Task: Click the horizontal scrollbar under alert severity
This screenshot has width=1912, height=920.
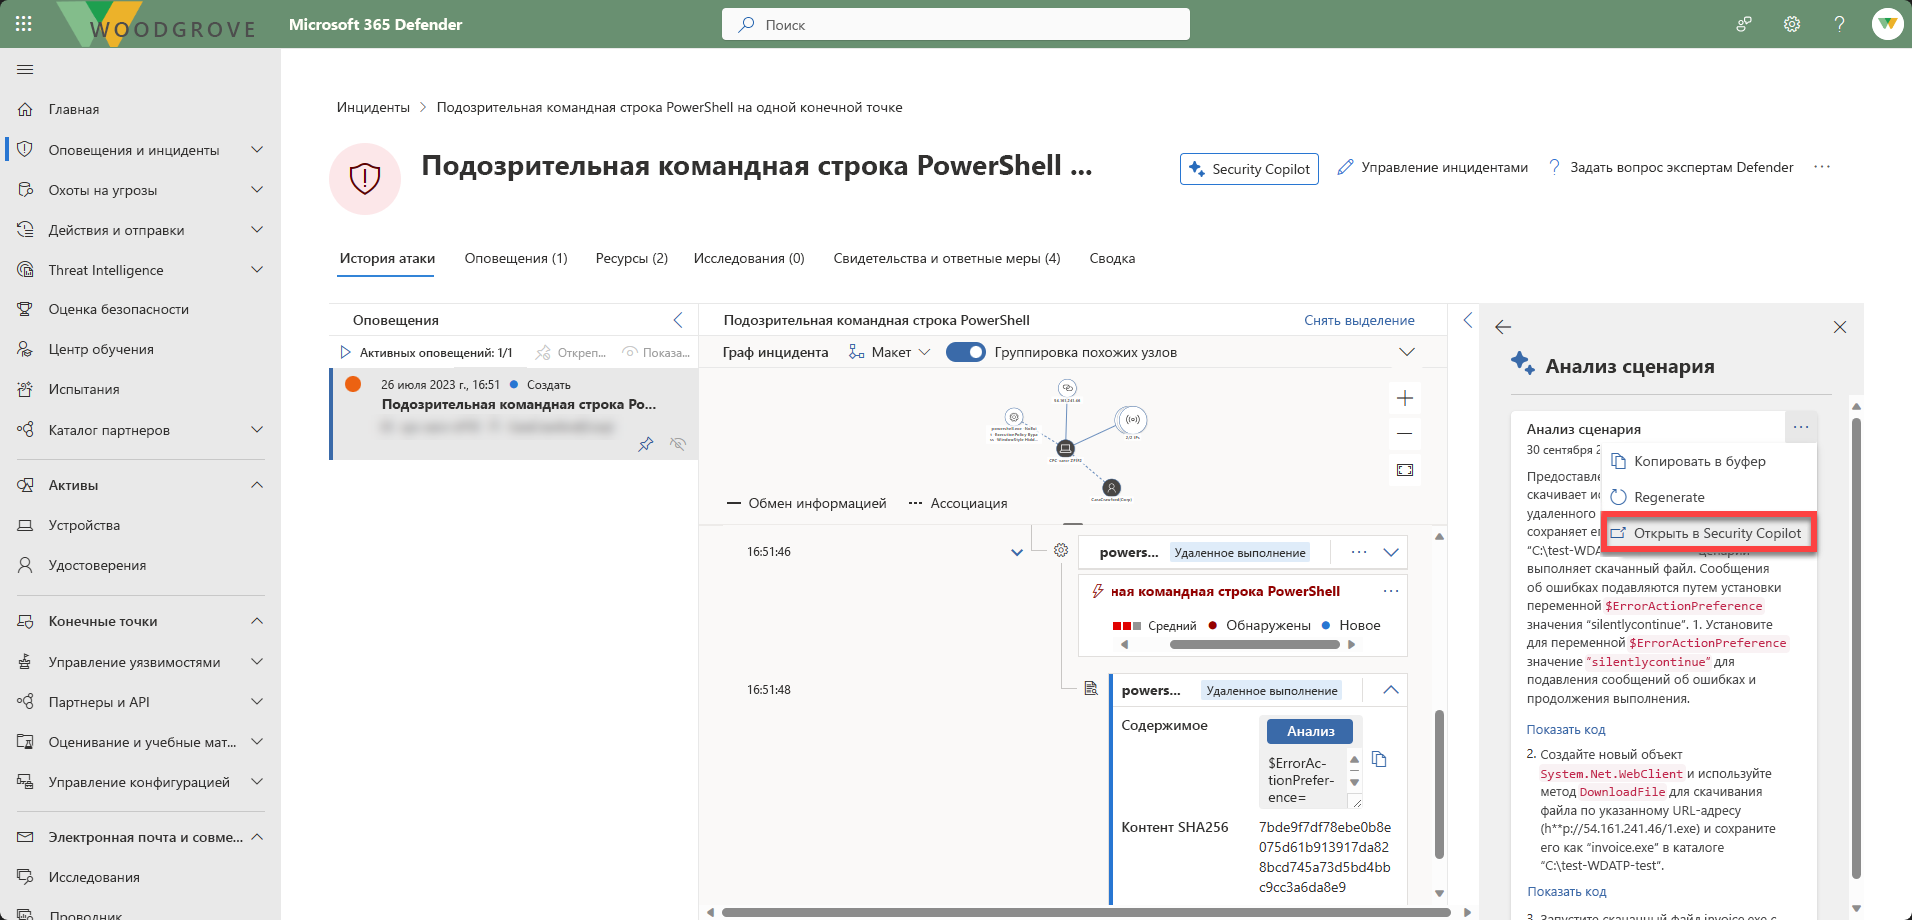Action: point(1254,645)
